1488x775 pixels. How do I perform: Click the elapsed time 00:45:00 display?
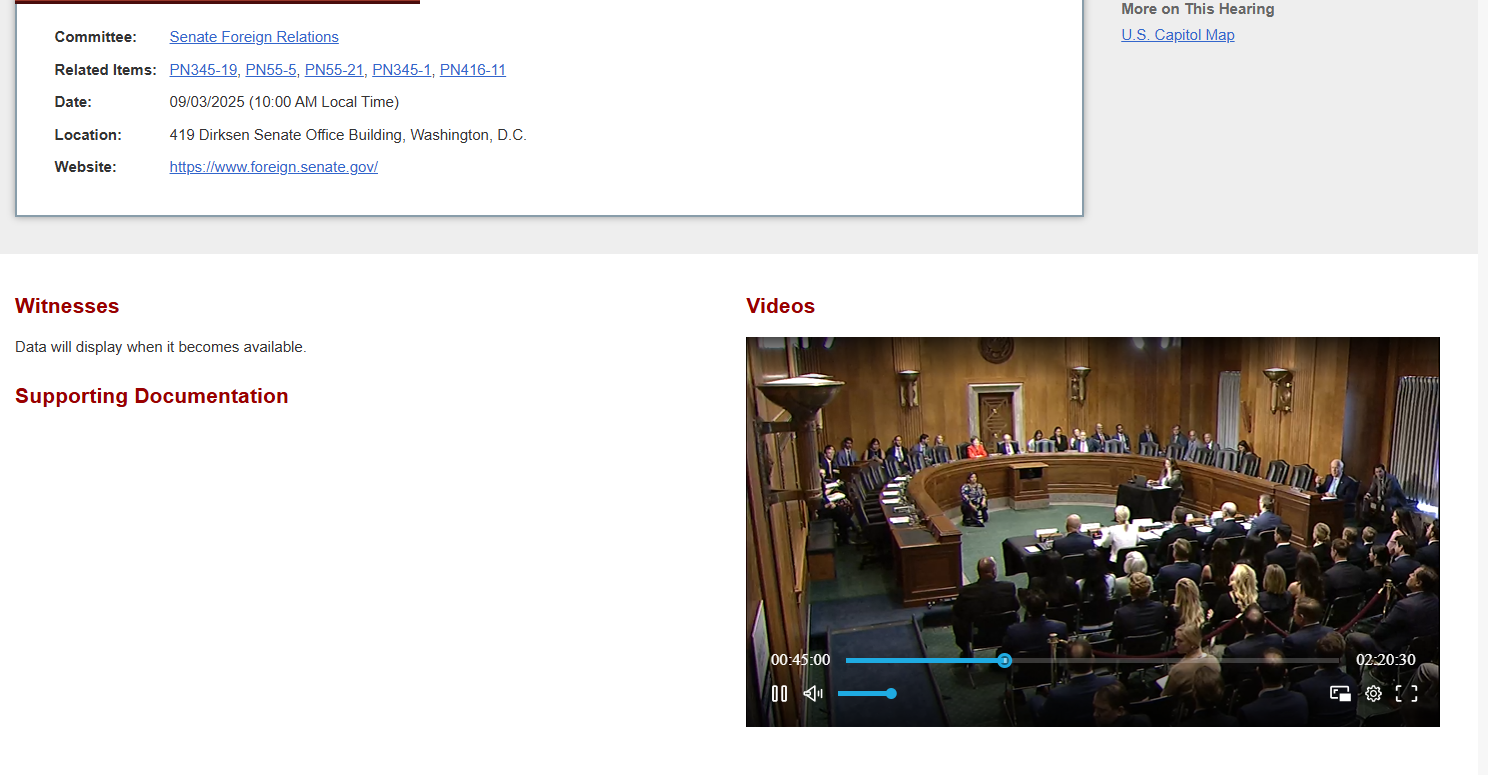800,660
